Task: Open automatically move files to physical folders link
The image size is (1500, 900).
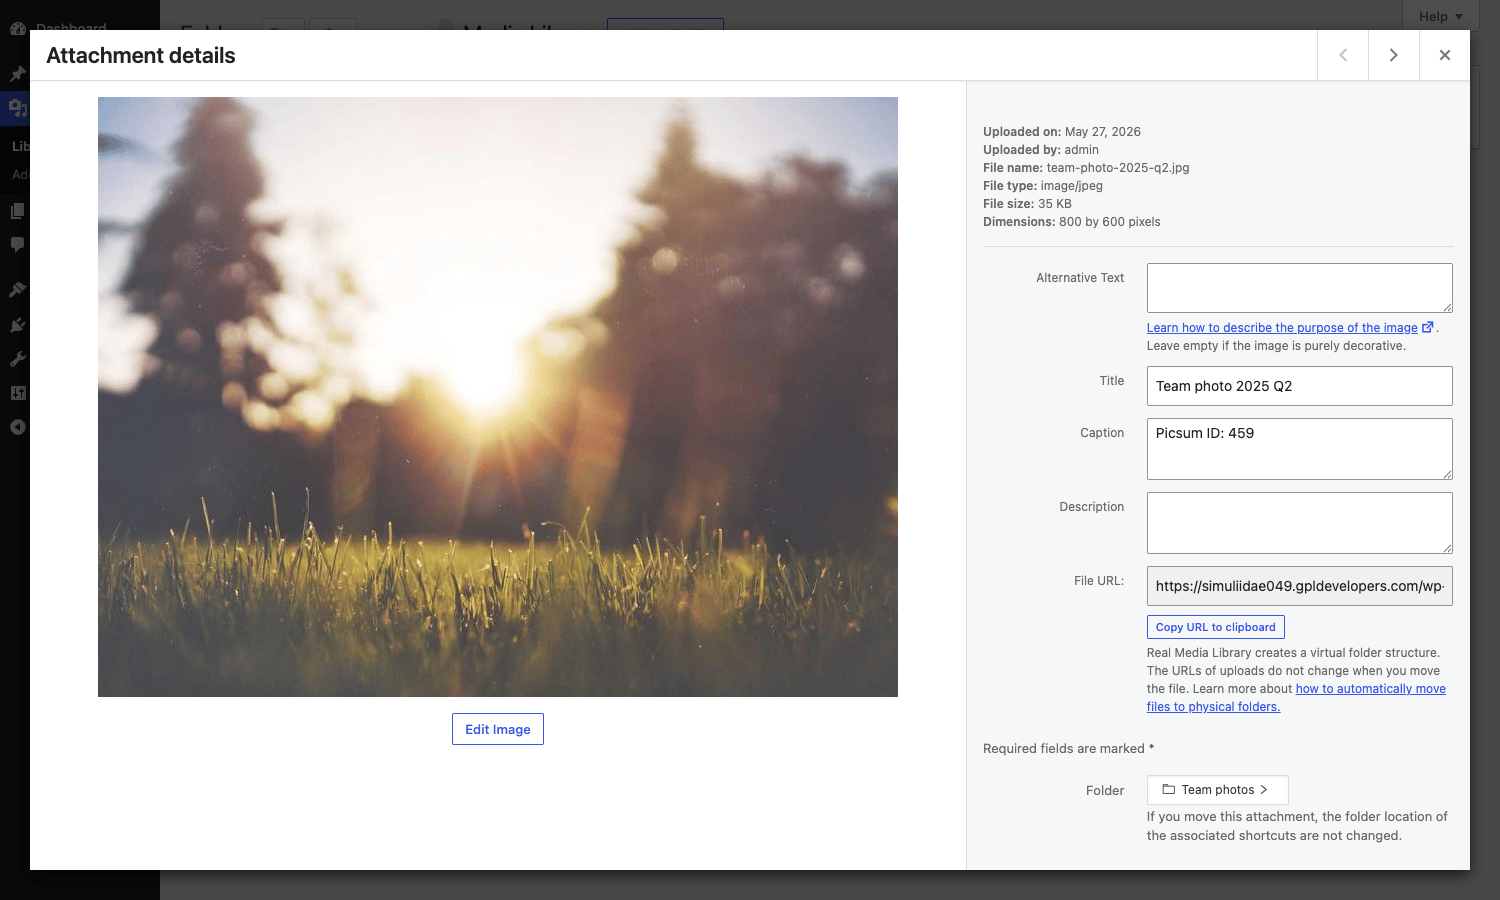Action: pos(1296,698)
